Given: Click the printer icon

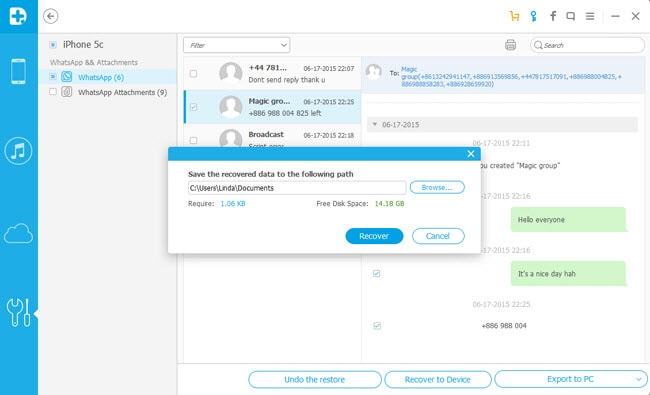Looking at the screenshot, I should pos(510,45).
